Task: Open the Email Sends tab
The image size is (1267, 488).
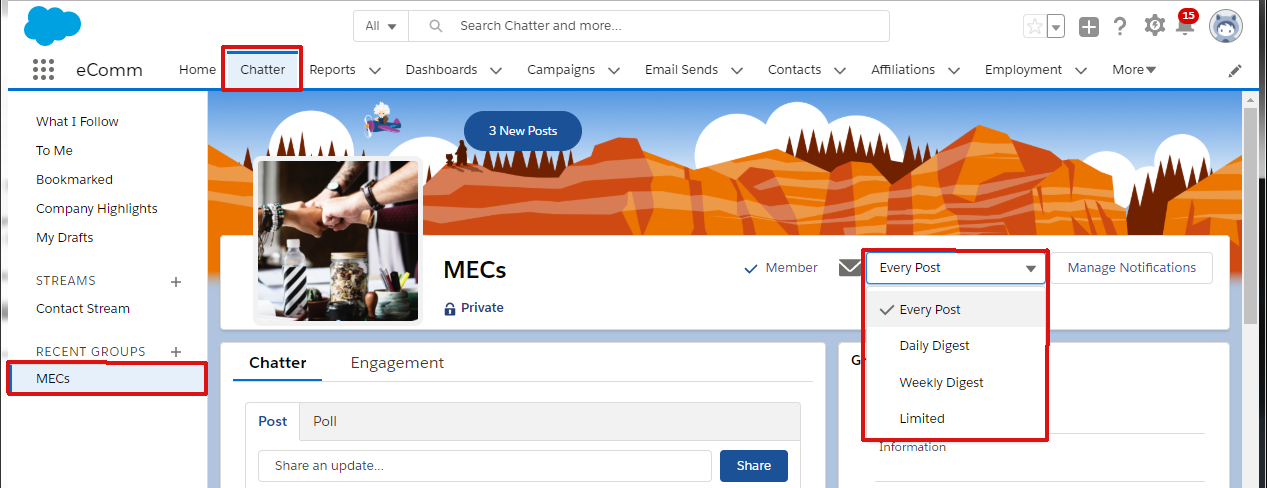Action: click(681, 70)
